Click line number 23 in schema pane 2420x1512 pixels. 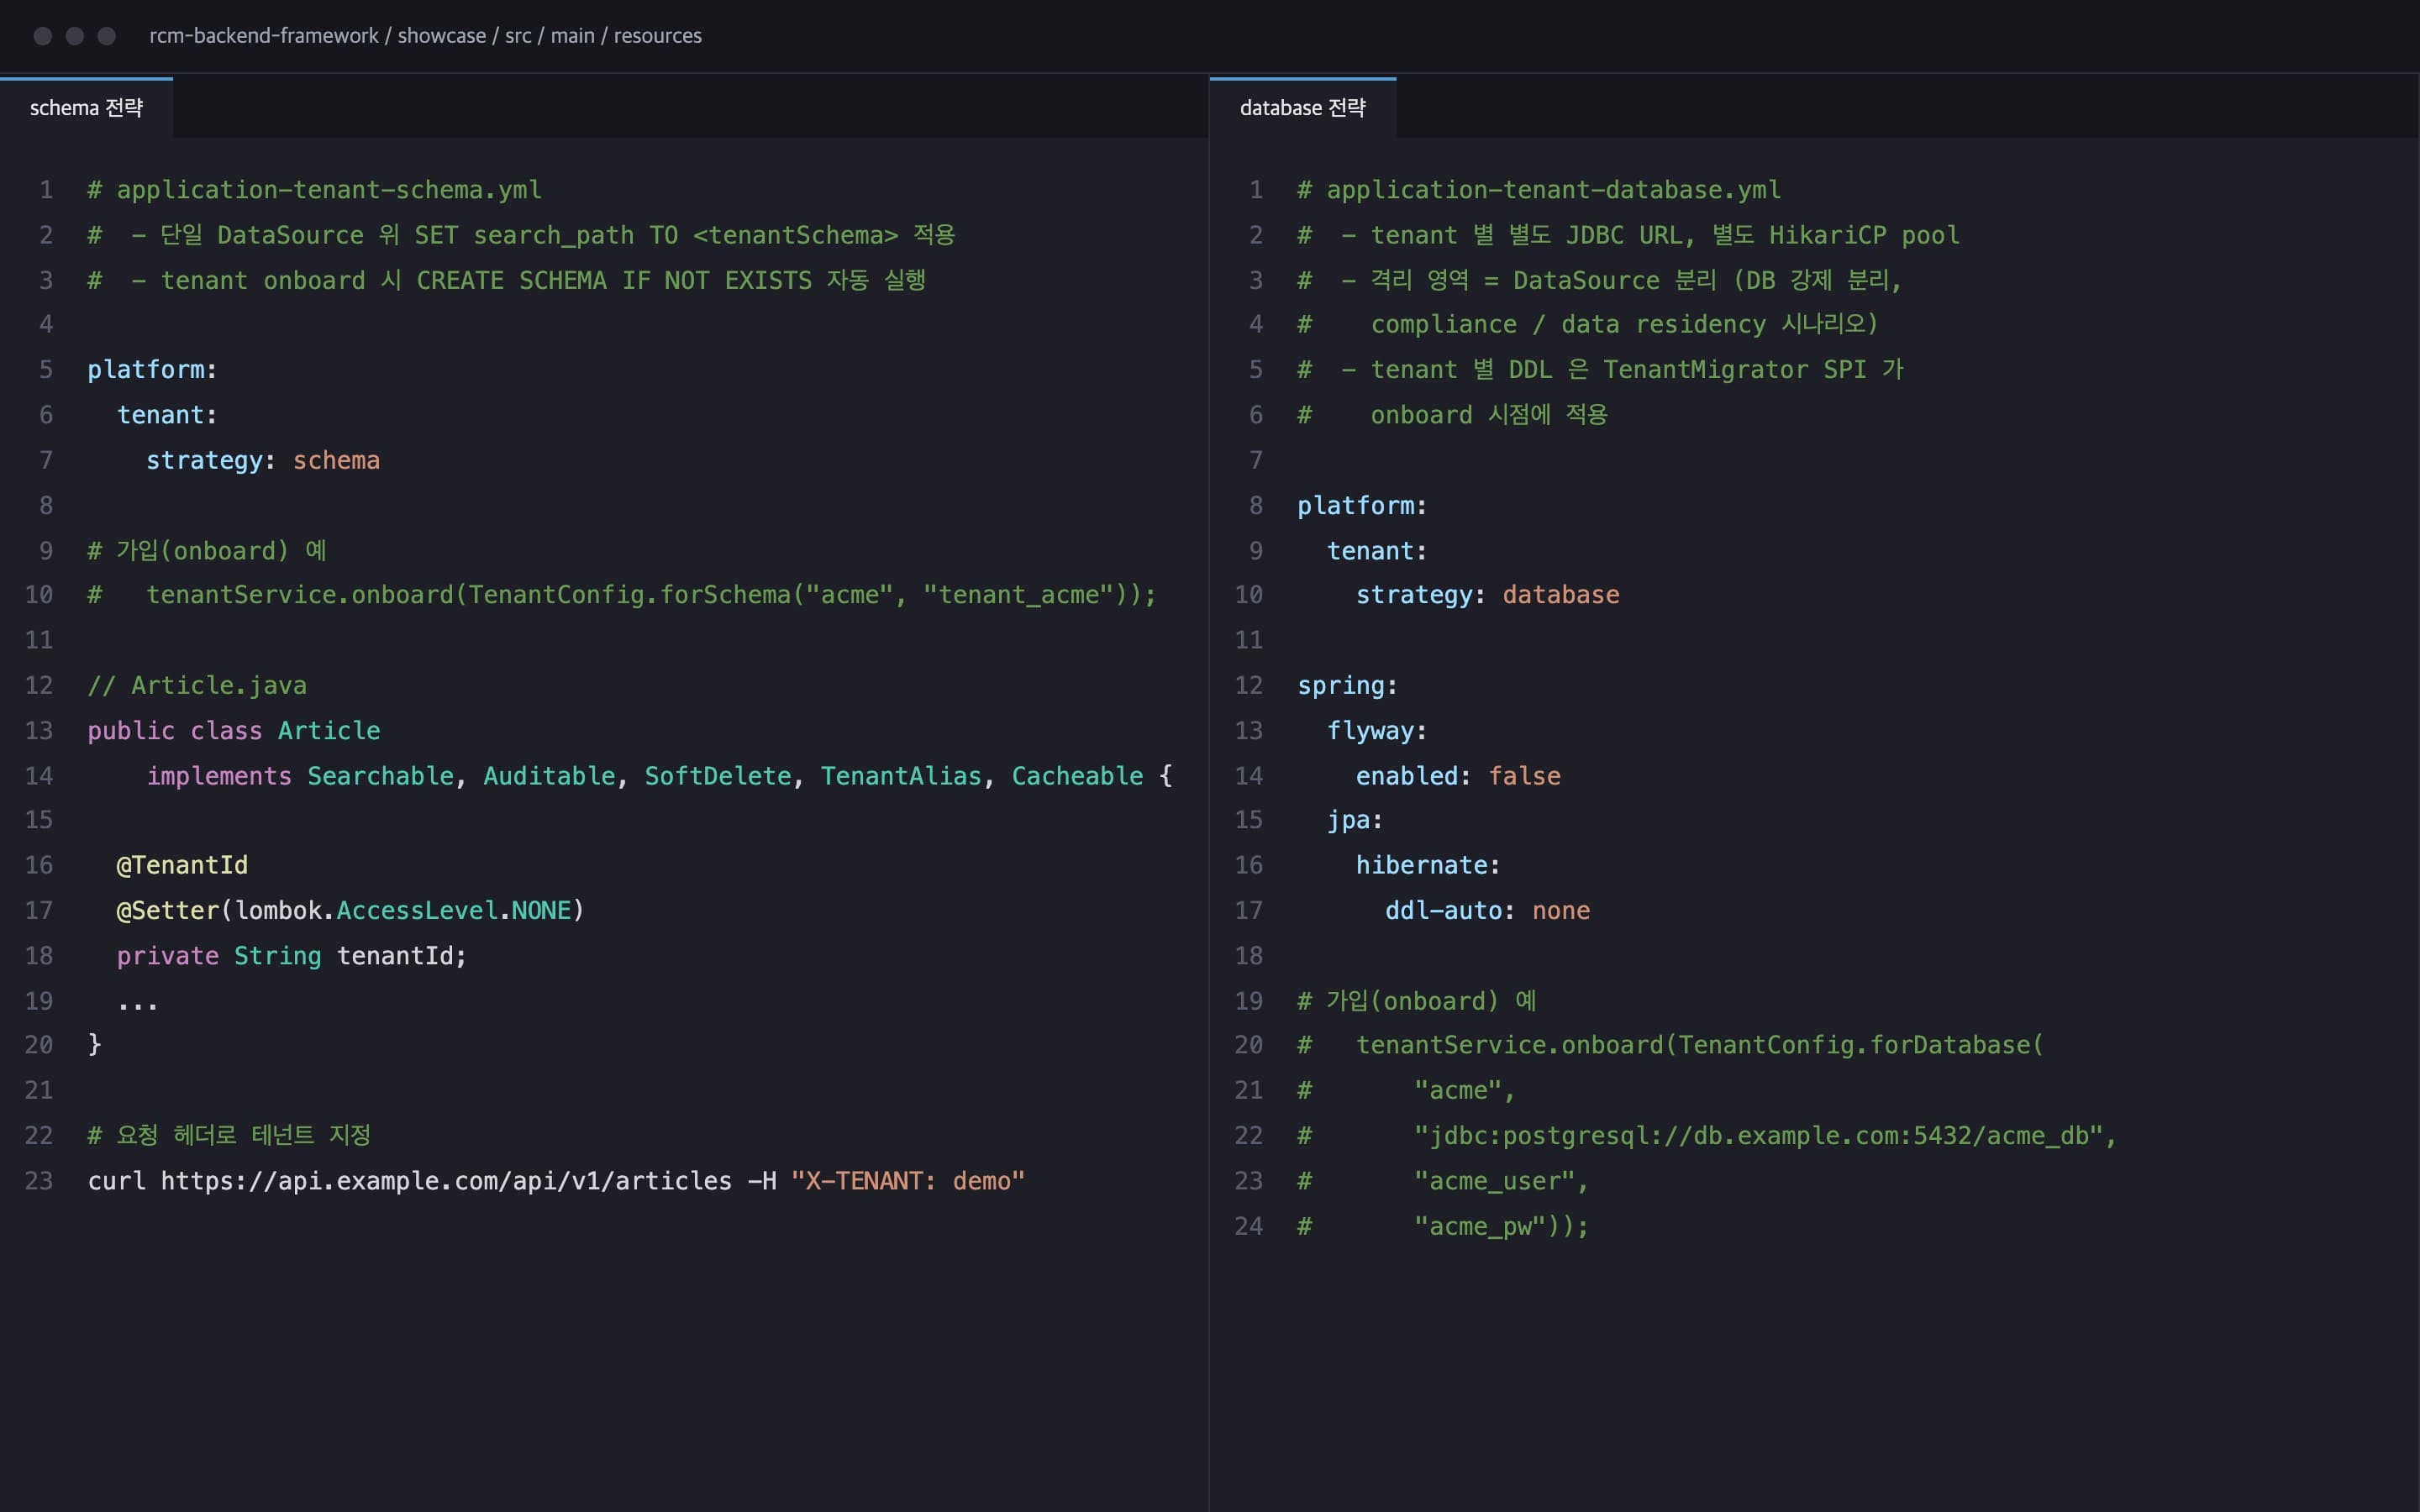pos(39,1181)
